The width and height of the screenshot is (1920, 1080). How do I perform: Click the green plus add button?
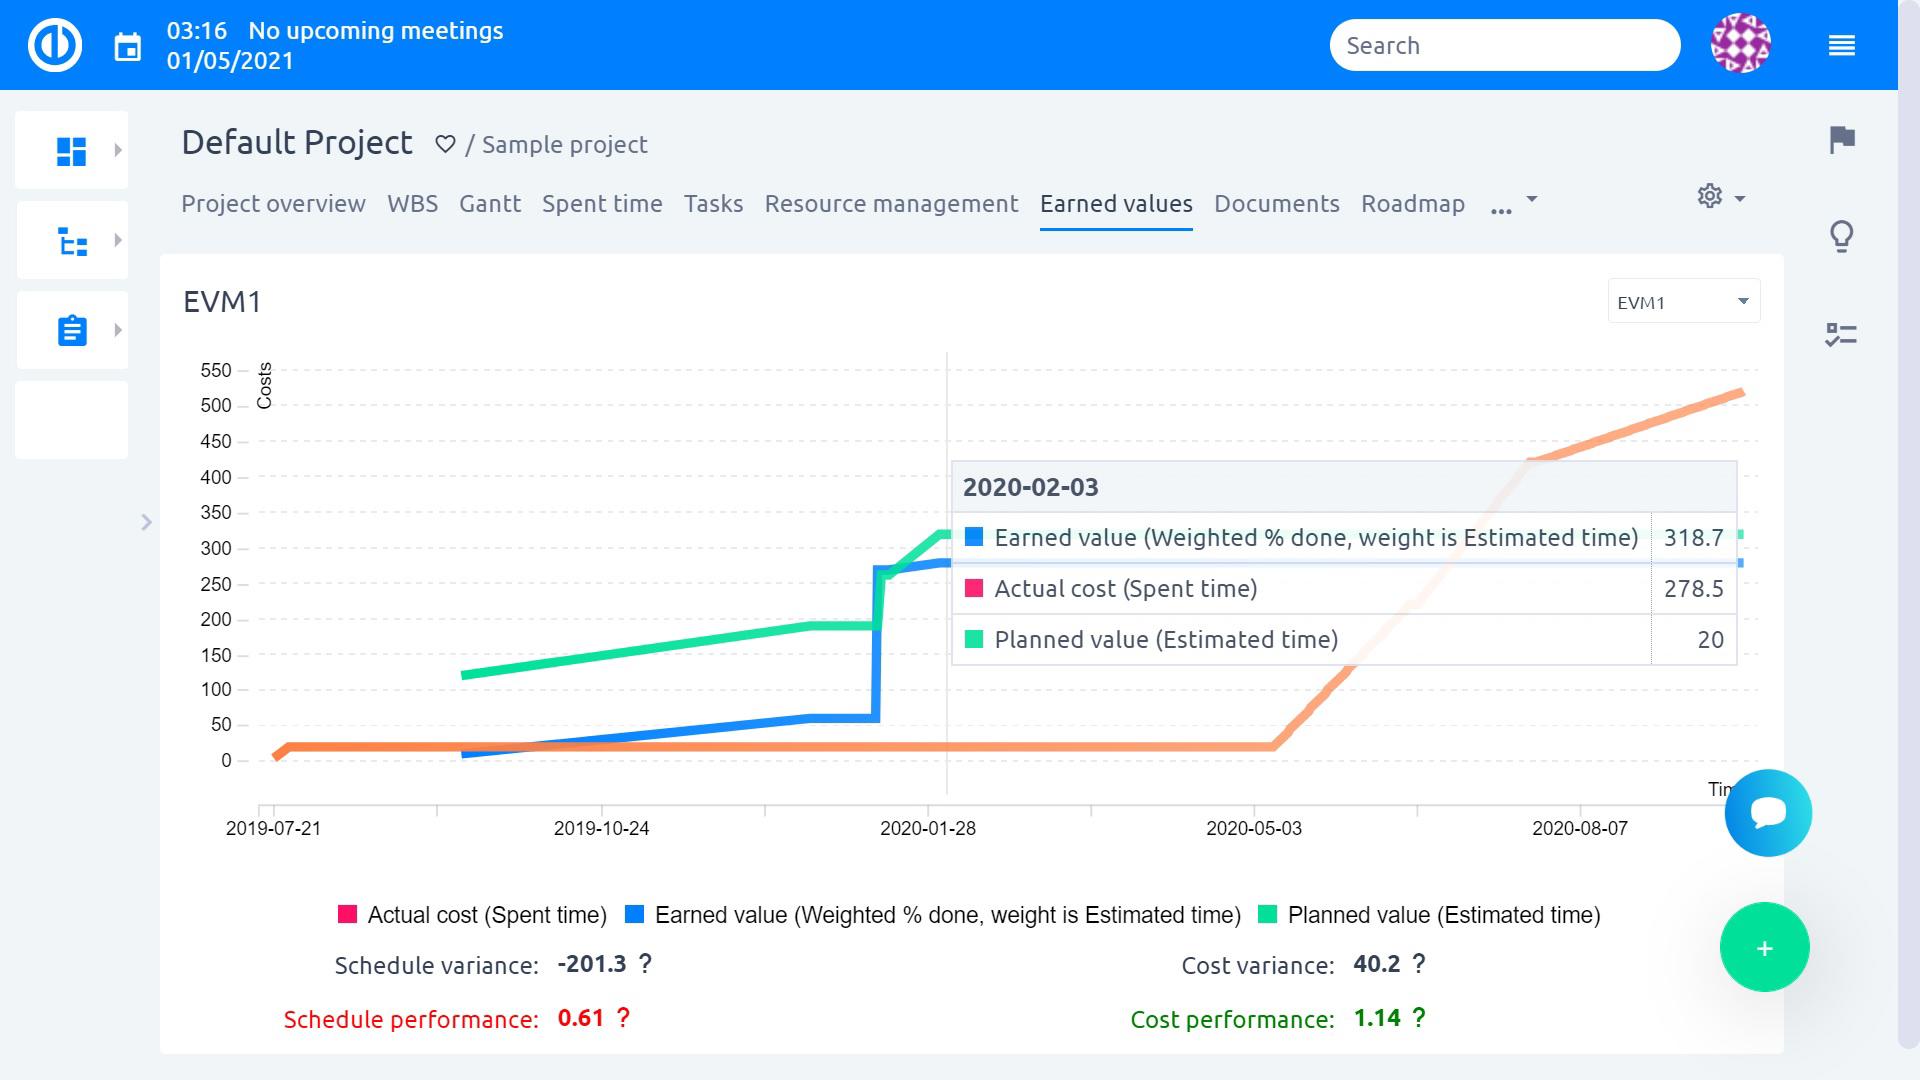click(1764, 948)
